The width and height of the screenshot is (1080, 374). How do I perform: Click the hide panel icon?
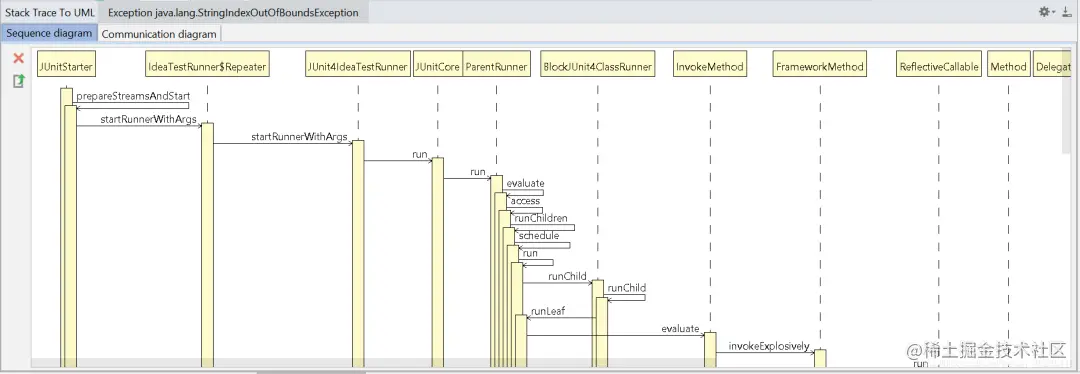coord(1068,12)
